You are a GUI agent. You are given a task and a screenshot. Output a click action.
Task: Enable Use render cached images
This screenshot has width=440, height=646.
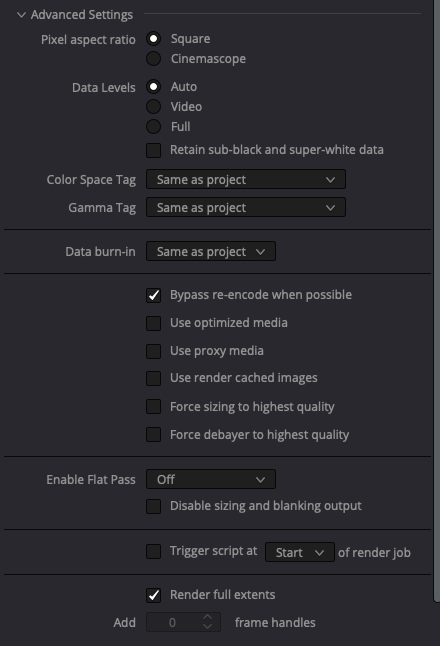pyautogui.click(x=154, y=378)
